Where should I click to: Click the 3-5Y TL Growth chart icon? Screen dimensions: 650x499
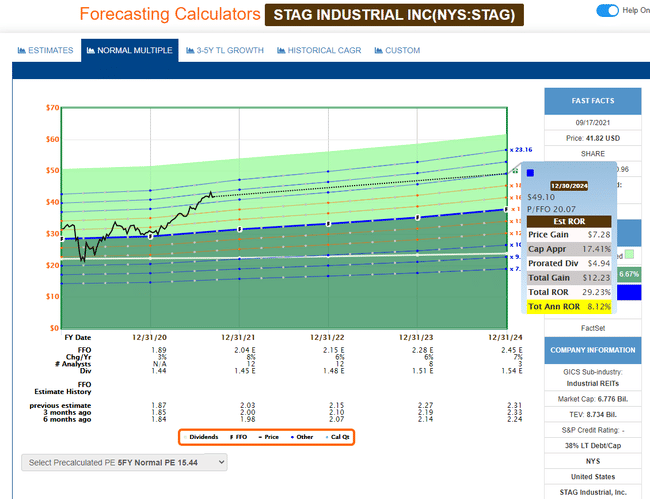190,50
